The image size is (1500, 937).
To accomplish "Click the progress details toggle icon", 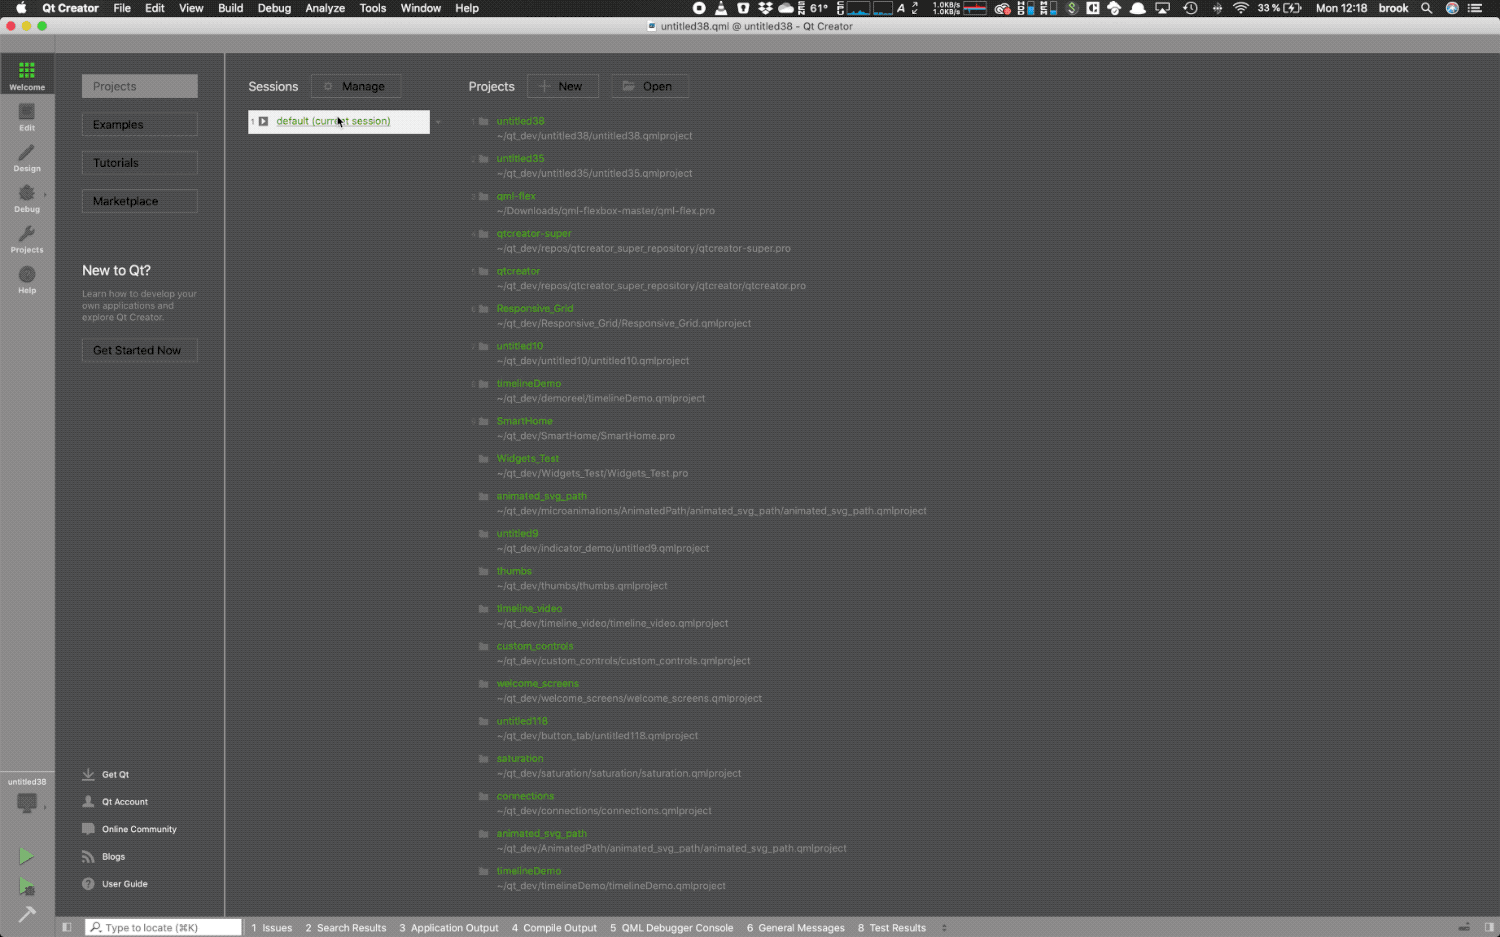I will coord(1464,927).
